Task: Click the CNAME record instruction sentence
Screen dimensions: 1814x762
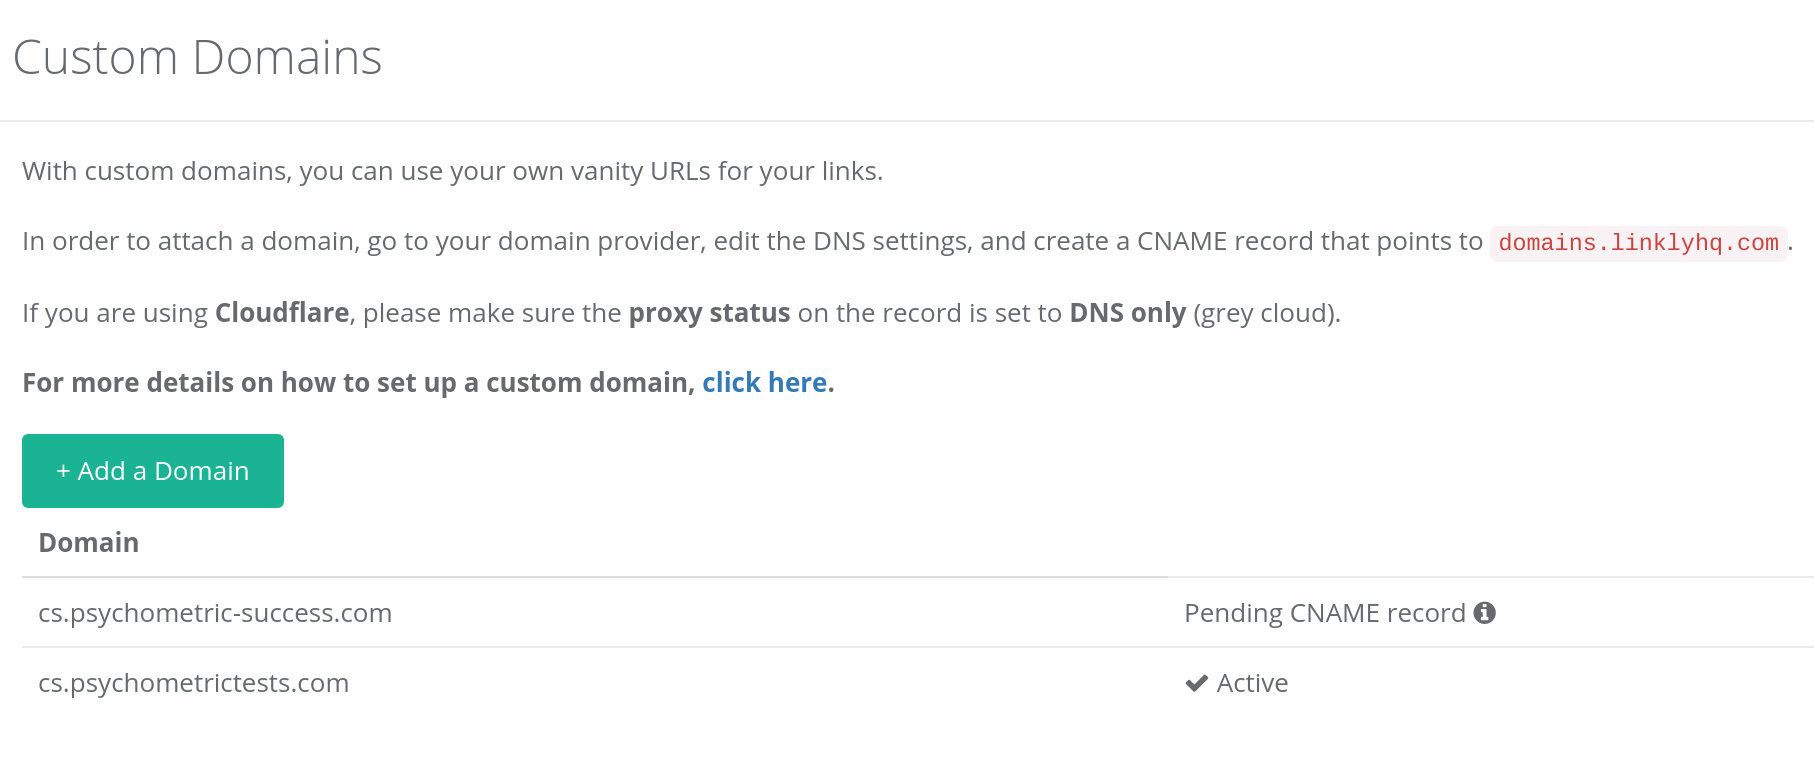Action: [907, 242]
